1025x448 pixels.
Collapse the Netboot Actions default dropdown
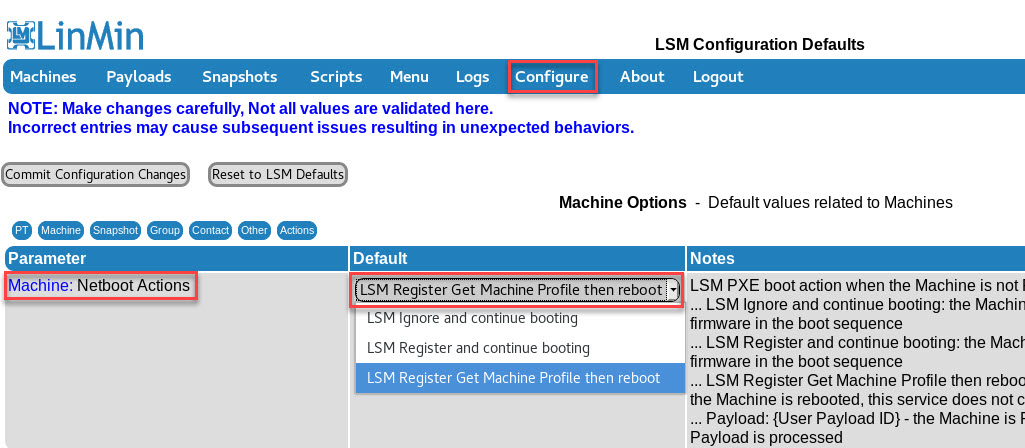(518, 290)
